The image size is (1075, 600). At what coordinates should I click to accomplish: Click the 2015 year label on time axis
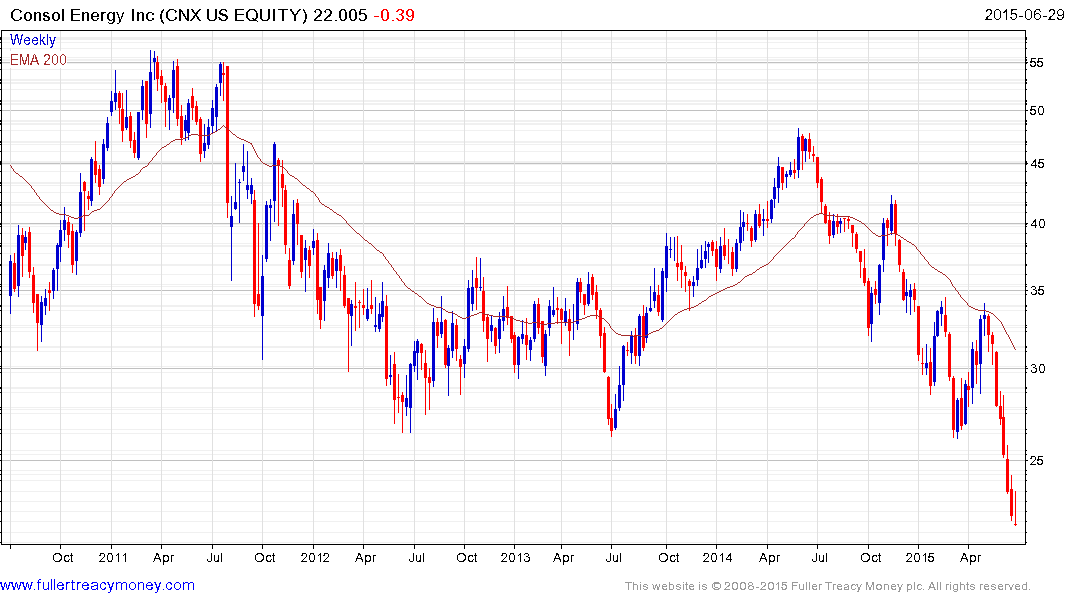pos(919,557)
